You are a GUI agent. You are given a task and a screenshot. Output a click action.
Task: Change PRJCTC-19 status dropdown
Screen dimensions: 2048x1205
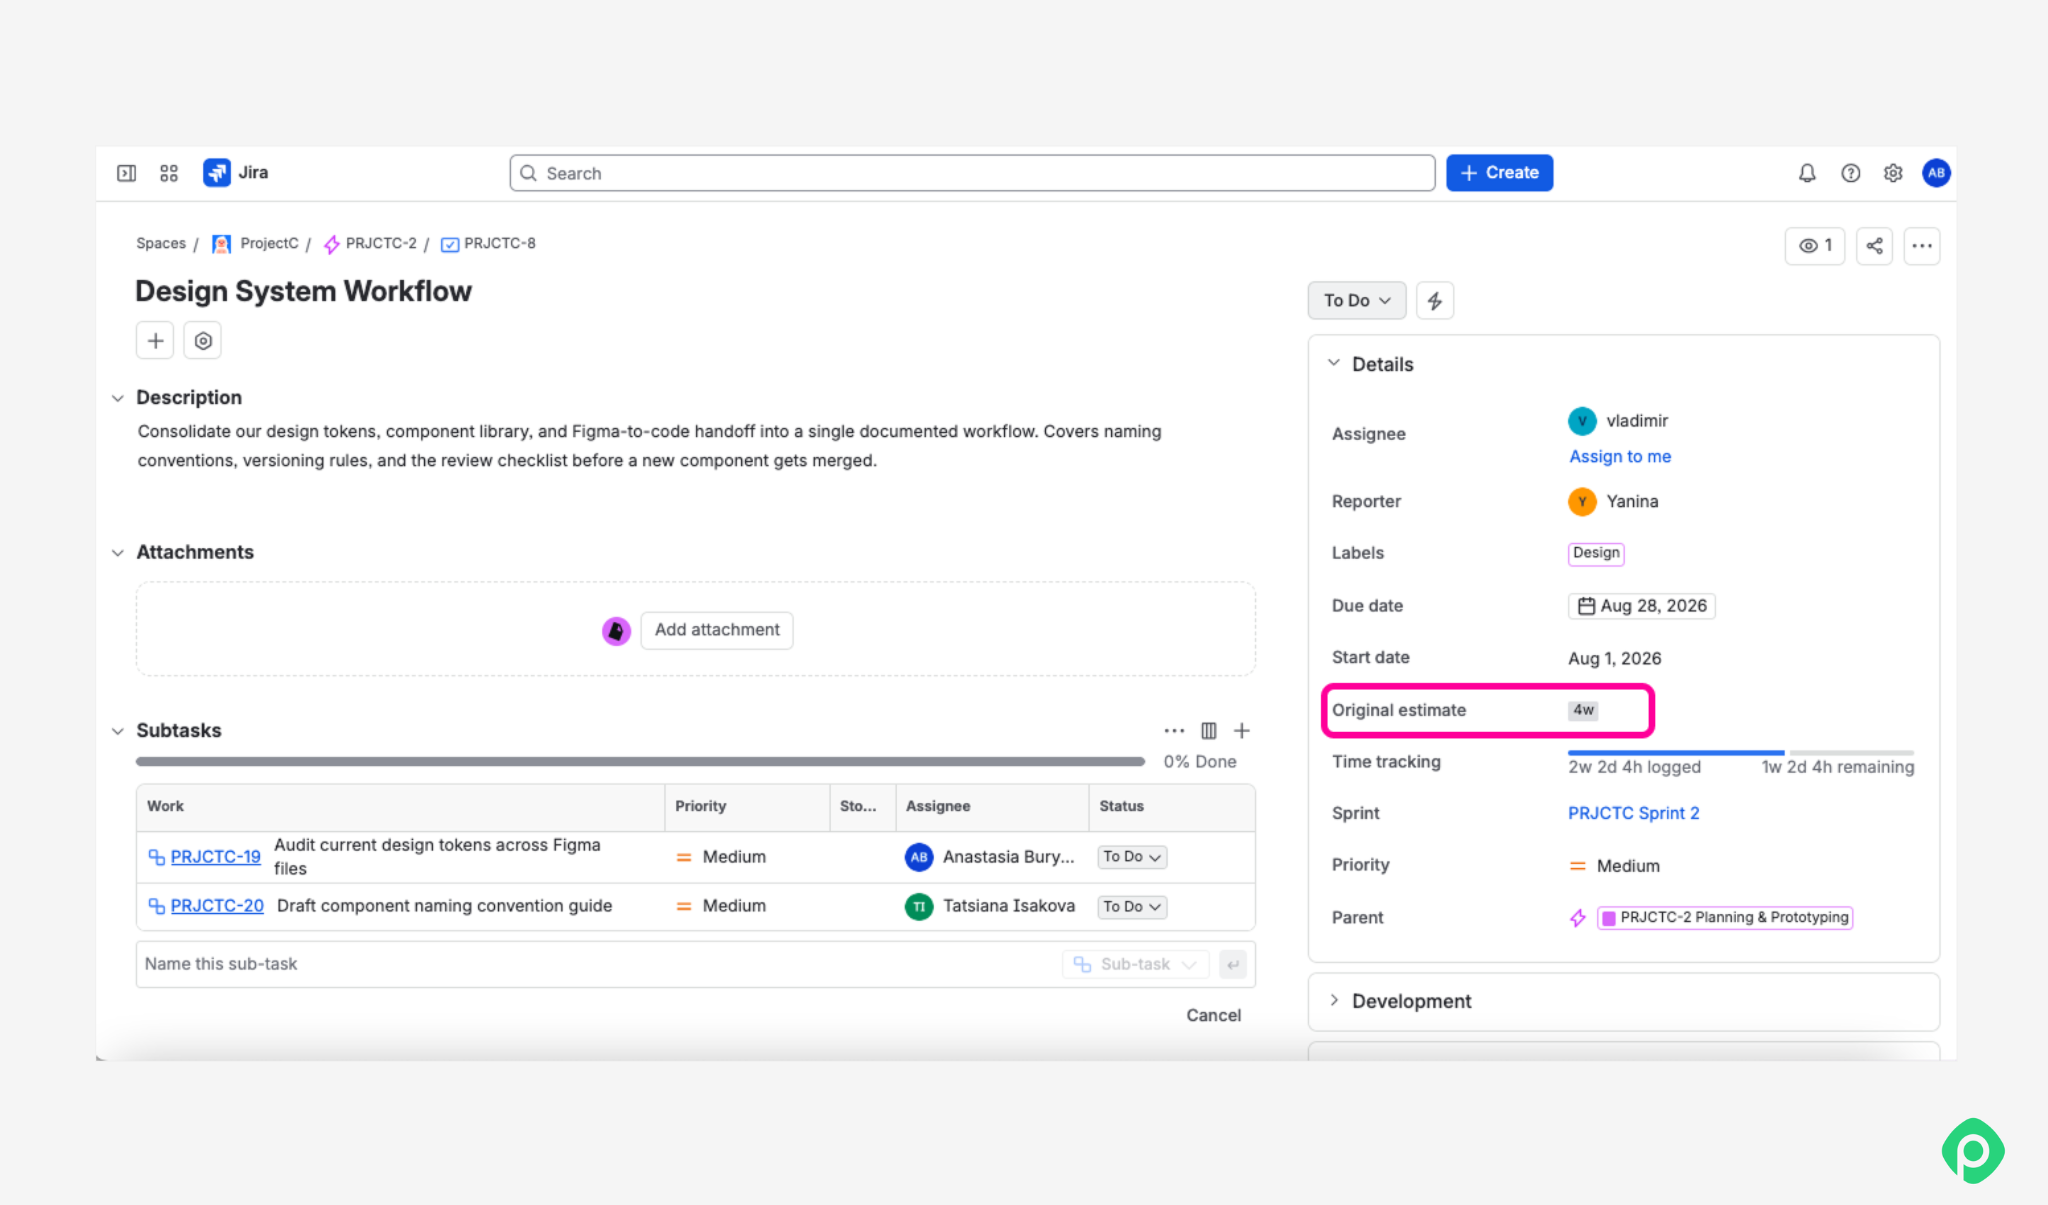coord(1132,857)
